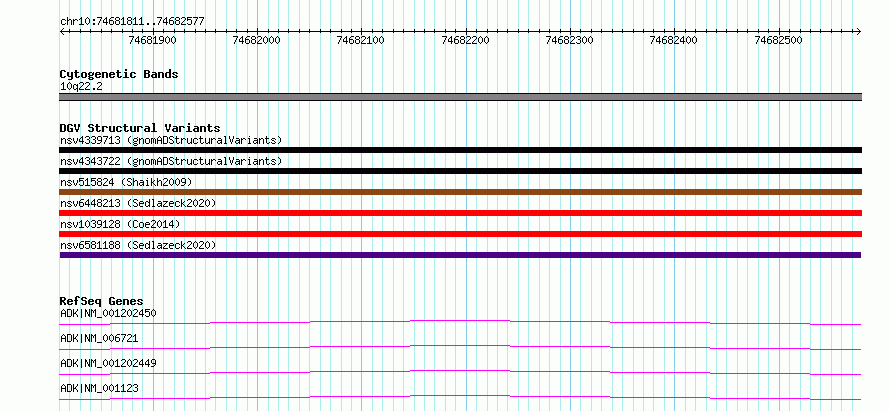Click ruler tick label 74682500

click(778, 40)
